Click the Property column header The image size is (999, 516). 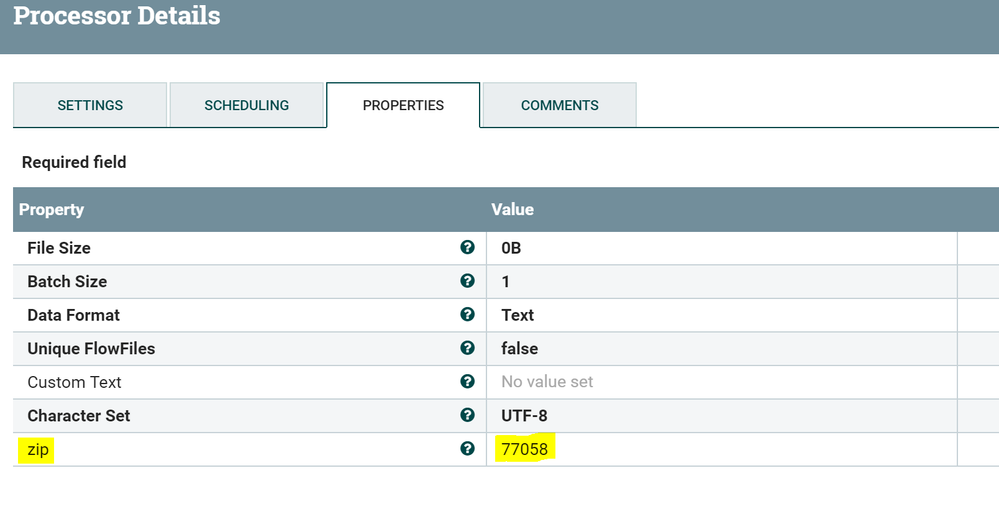coord(51,210)
